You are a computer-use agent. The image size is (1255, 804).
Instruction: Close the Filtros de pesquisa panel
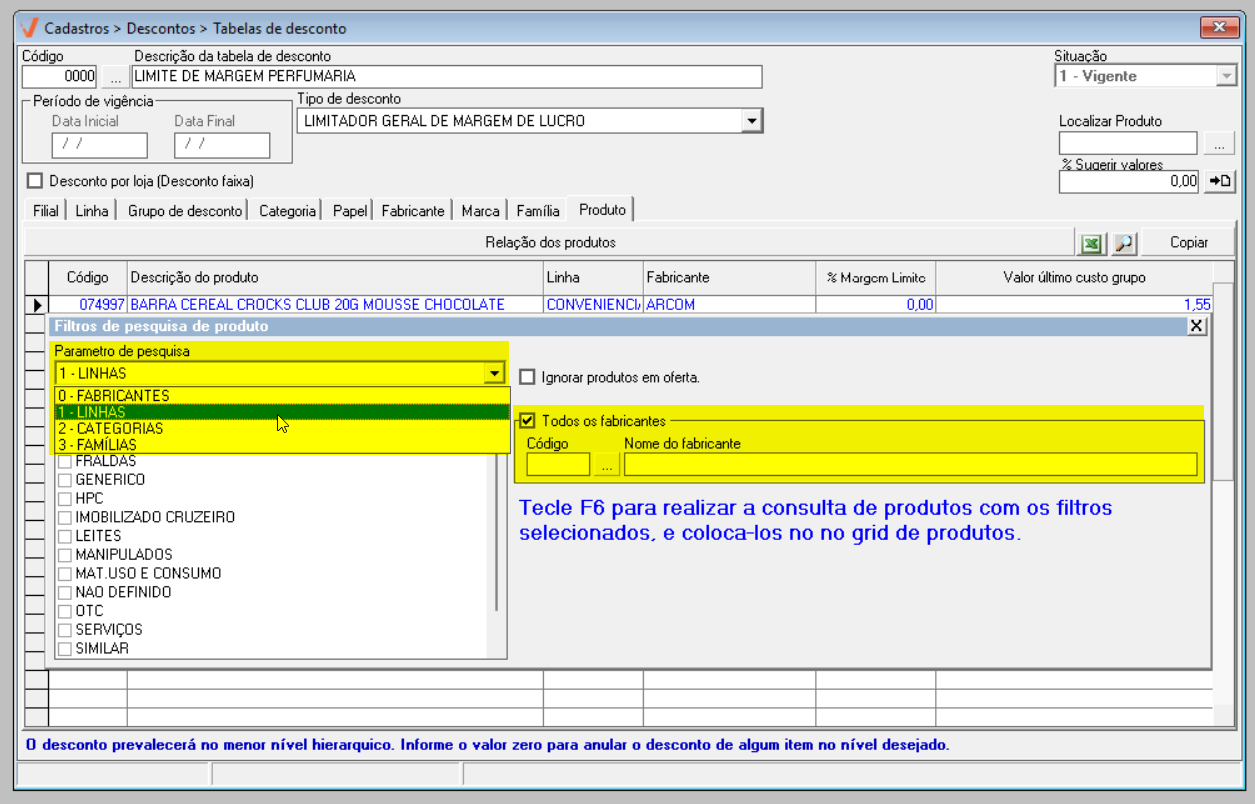tap(1196, 326)
